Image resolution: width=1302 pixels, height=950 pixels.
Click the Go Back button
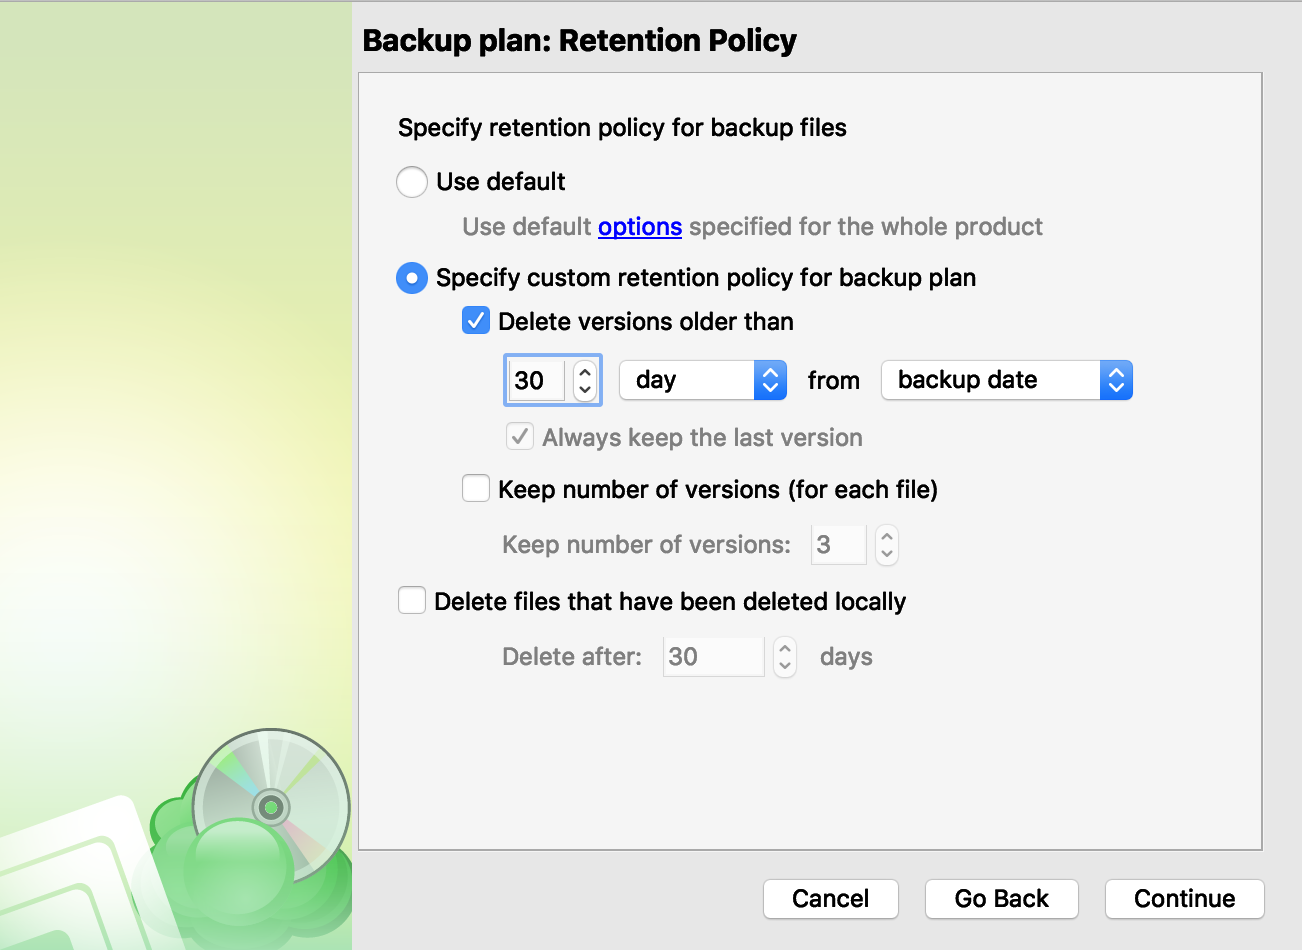click(x=1001, y=899)
